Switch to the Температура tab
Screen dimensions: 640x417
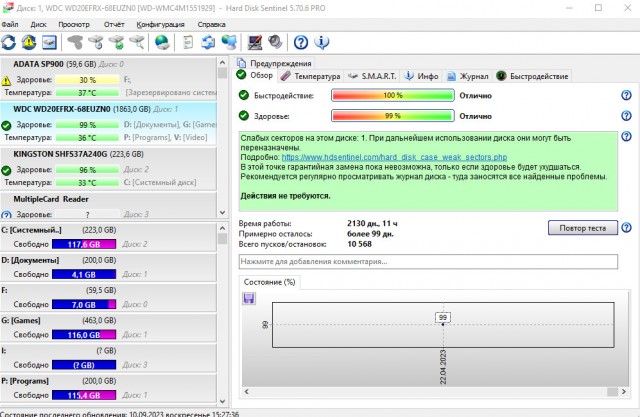tap(311, 76)
